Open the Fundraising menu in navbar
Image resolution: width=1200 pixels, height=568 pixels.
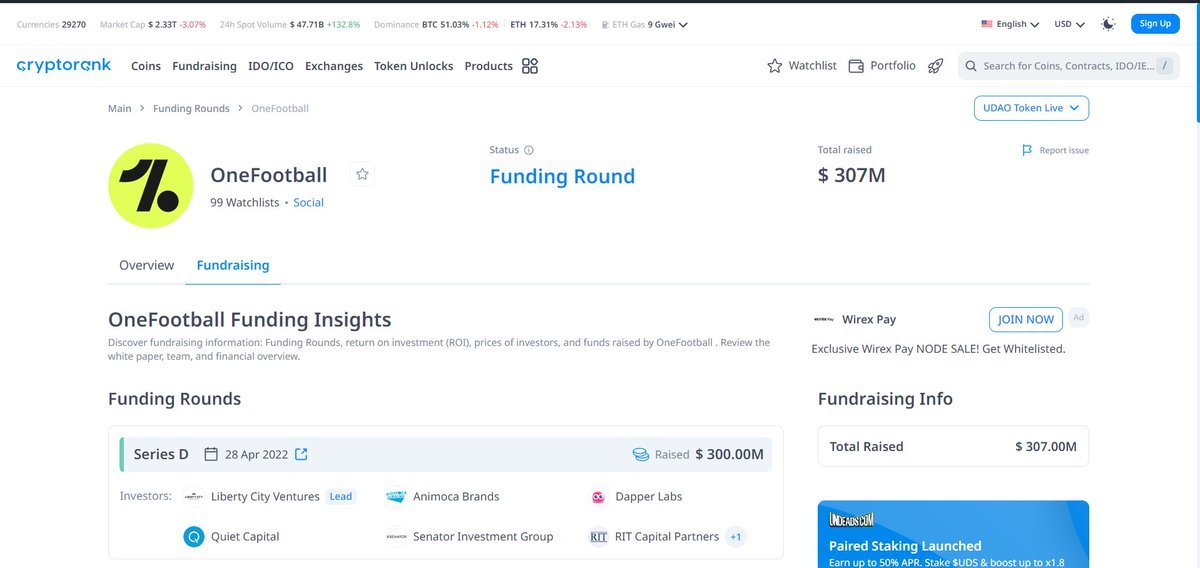click(204, 66)
